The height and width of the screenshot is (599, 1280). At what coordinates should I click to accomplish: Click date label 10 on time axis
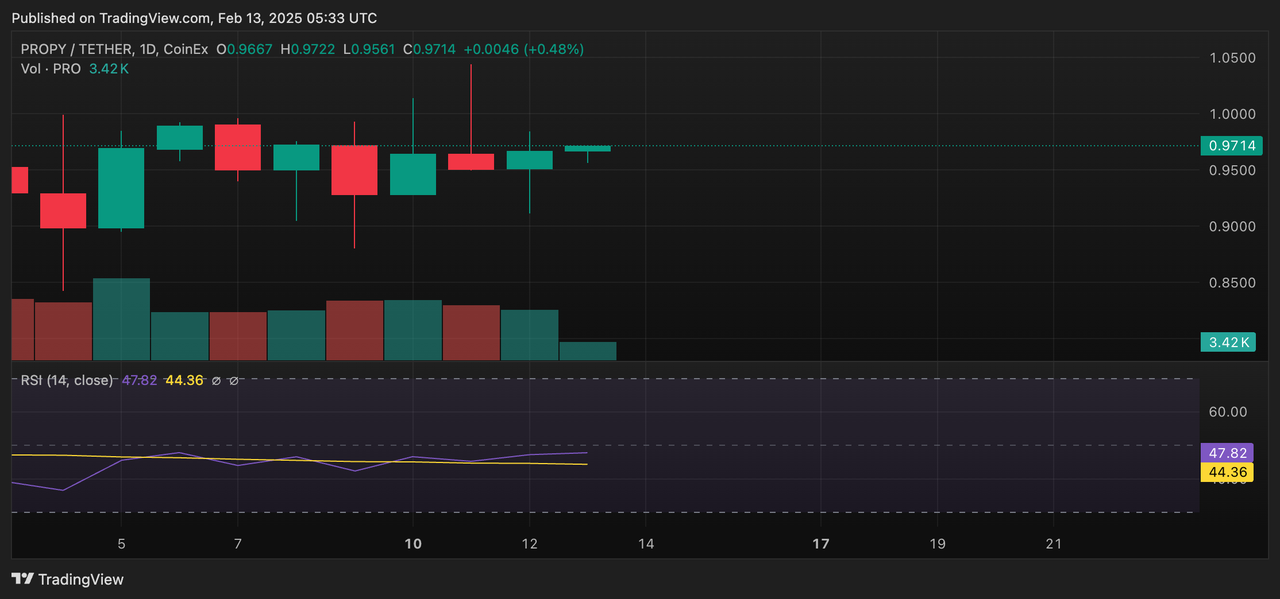point(413,544)
